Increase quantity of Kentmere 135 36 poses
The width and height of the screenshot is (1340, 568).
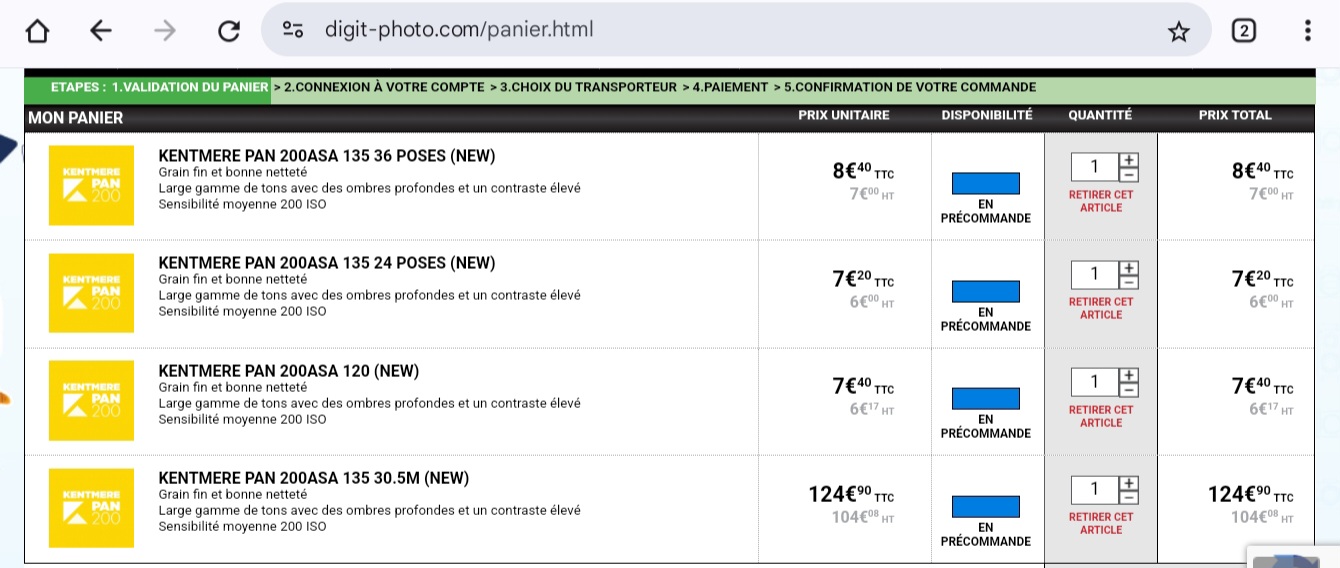(x=1129, y=159)
